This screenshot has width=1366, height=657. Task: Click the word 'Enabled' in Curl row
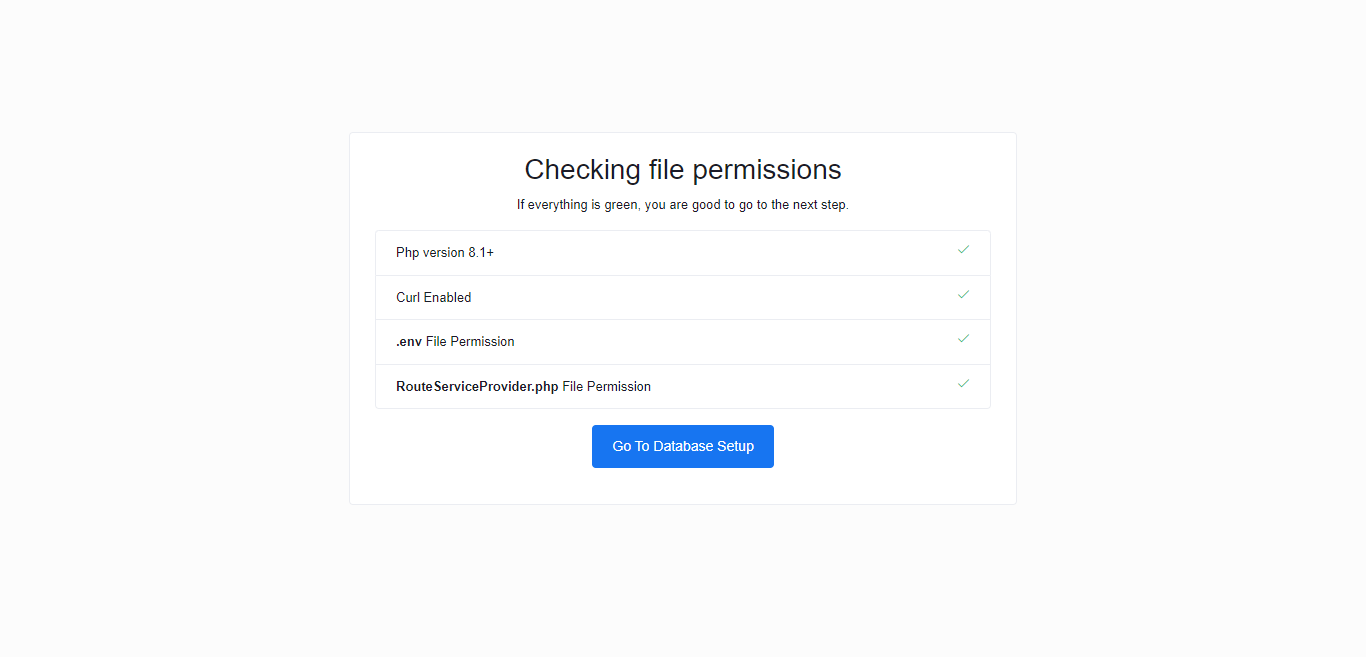pos(448,297)
